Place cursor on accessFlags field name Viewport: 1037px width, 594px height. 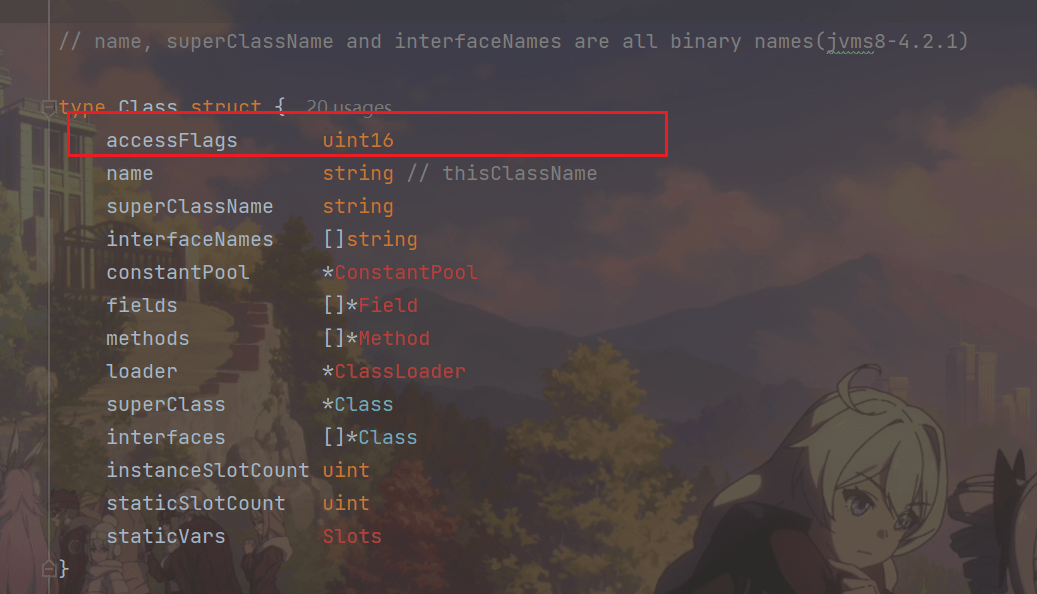coord(172,140)
